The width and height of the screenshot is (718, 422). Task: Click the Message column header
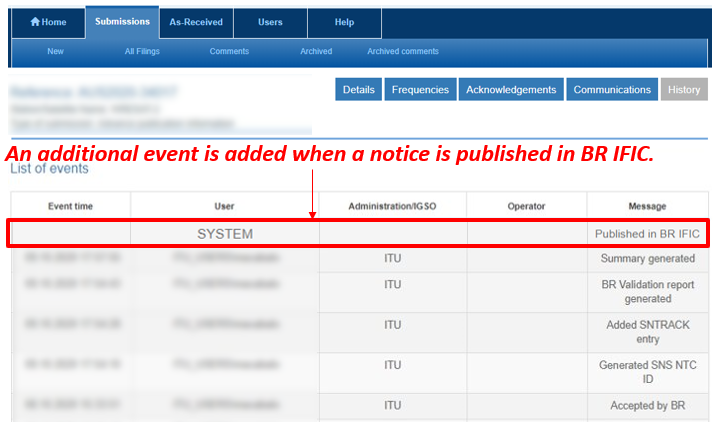(647, 206)
